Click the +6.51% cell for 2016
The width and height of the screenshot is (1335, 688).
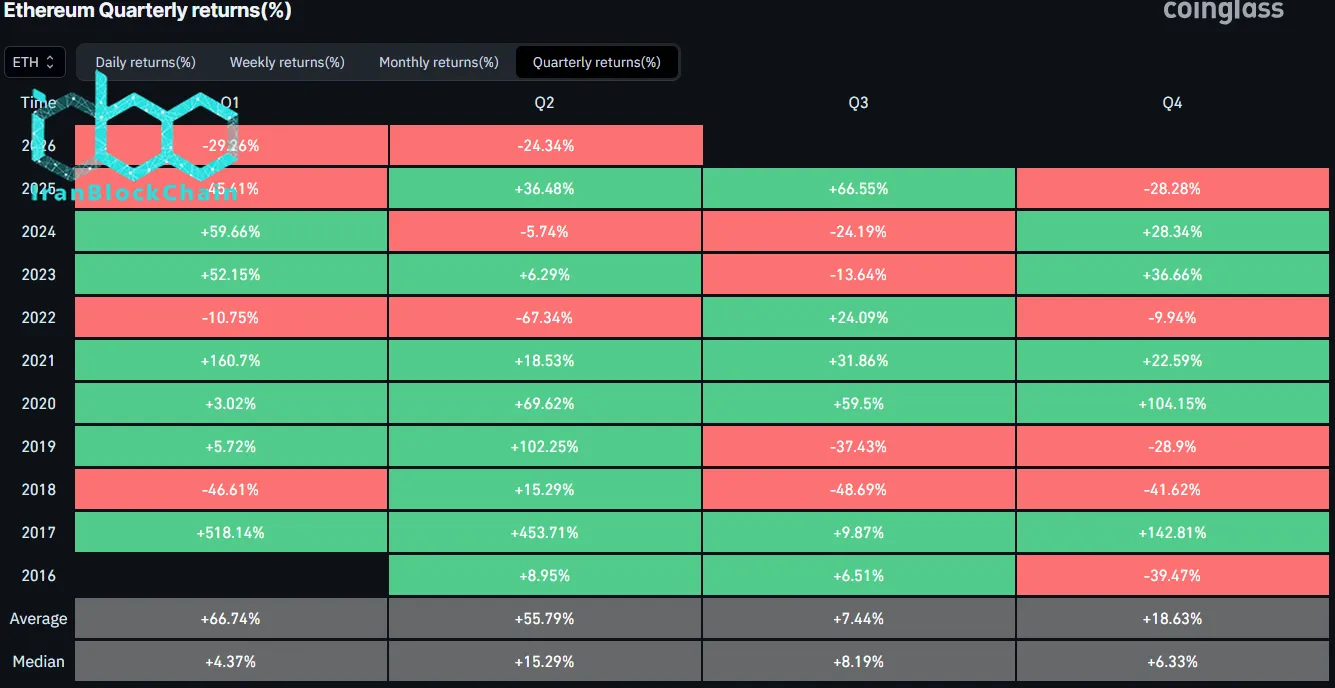click(859, 575)
